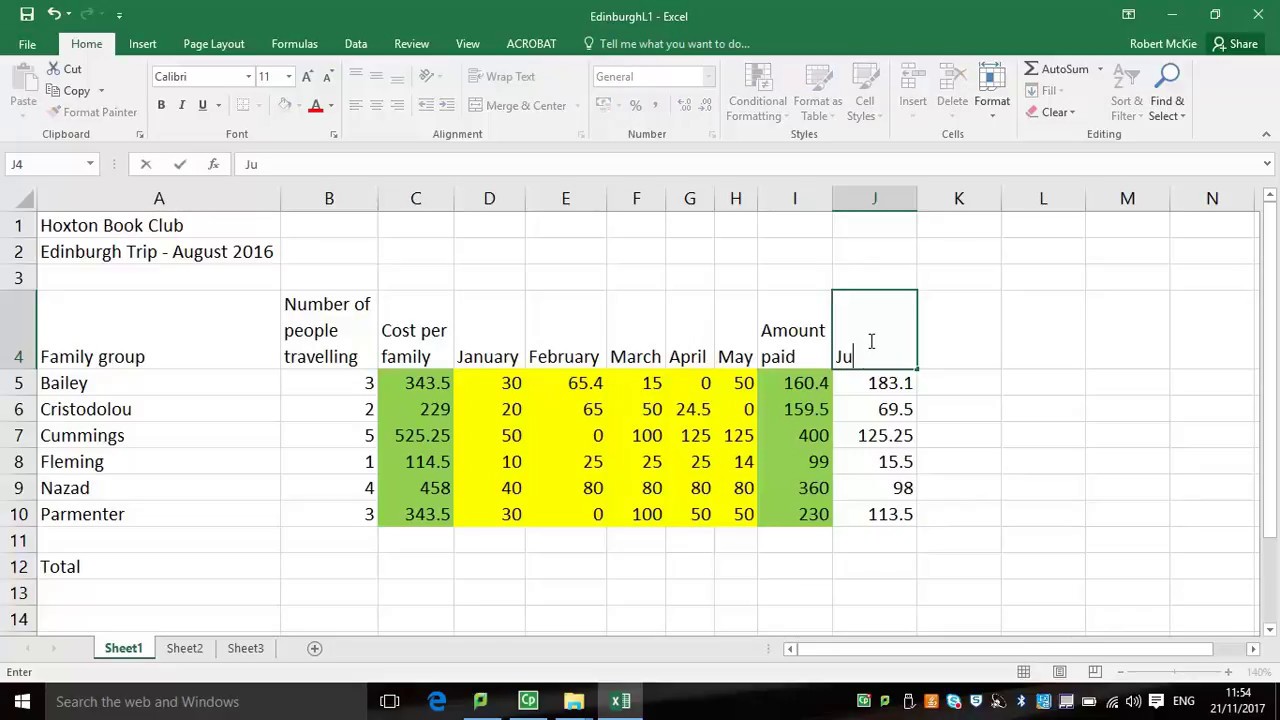Click the red Font Color A swatch
The image size is (1280, 720).
[x=316, y=105]
